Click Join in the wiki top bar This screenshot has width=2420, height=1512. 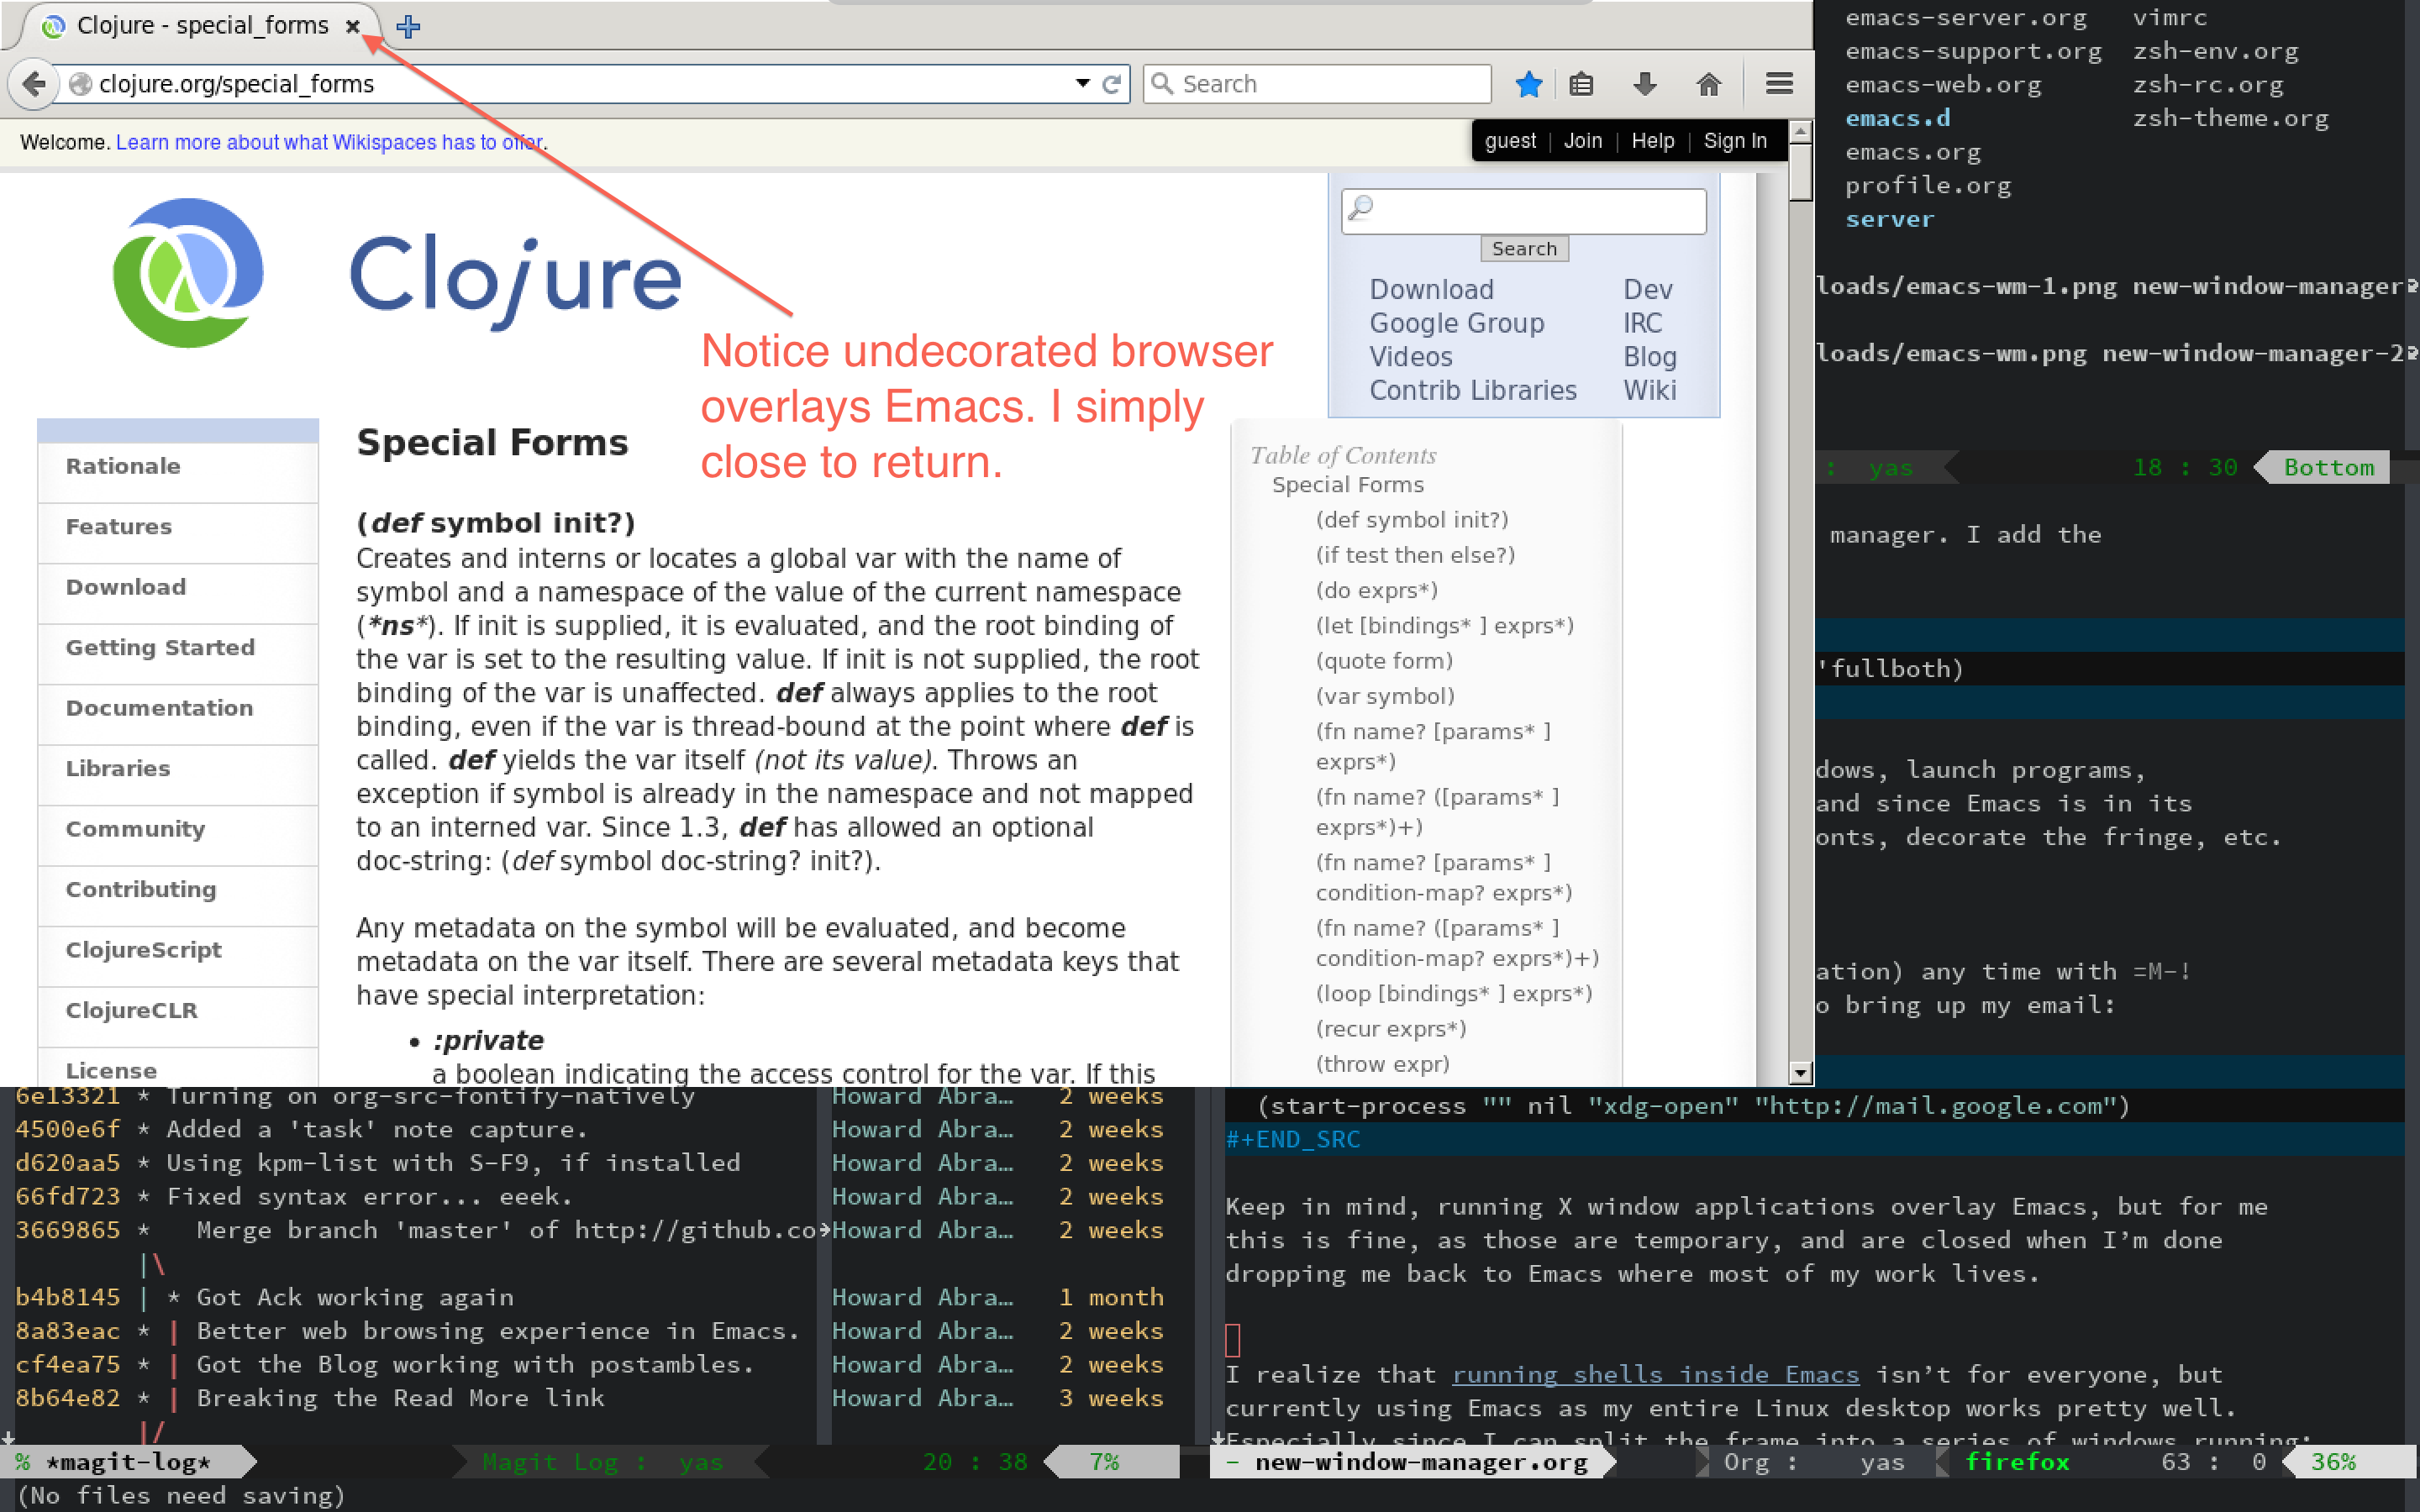click(1582, 141)
